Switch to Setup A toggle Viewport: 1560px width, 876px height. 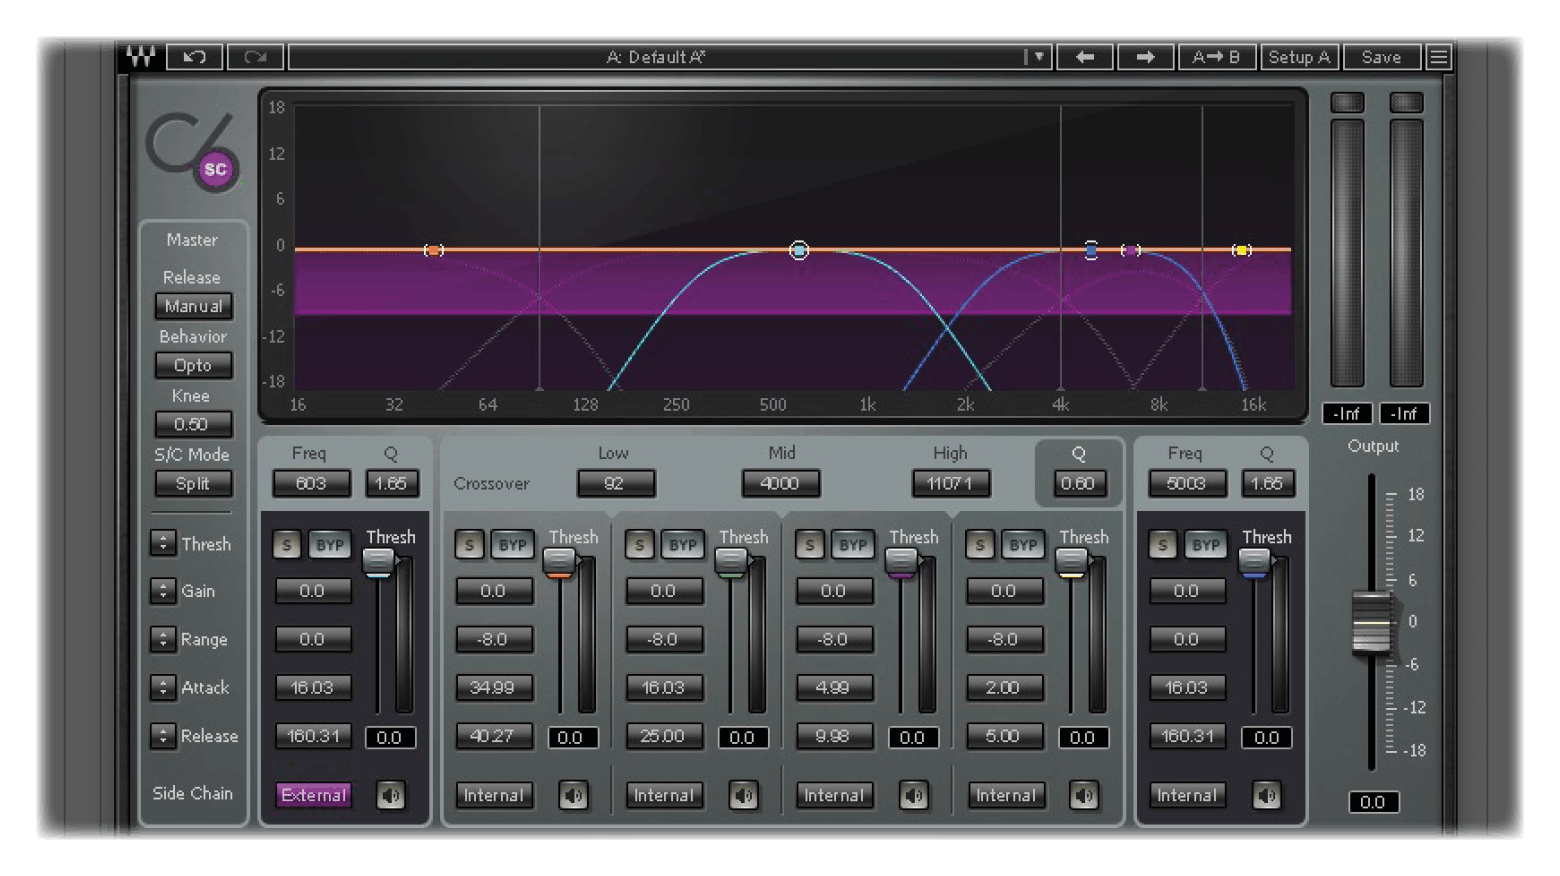[x=1299, y=57]
